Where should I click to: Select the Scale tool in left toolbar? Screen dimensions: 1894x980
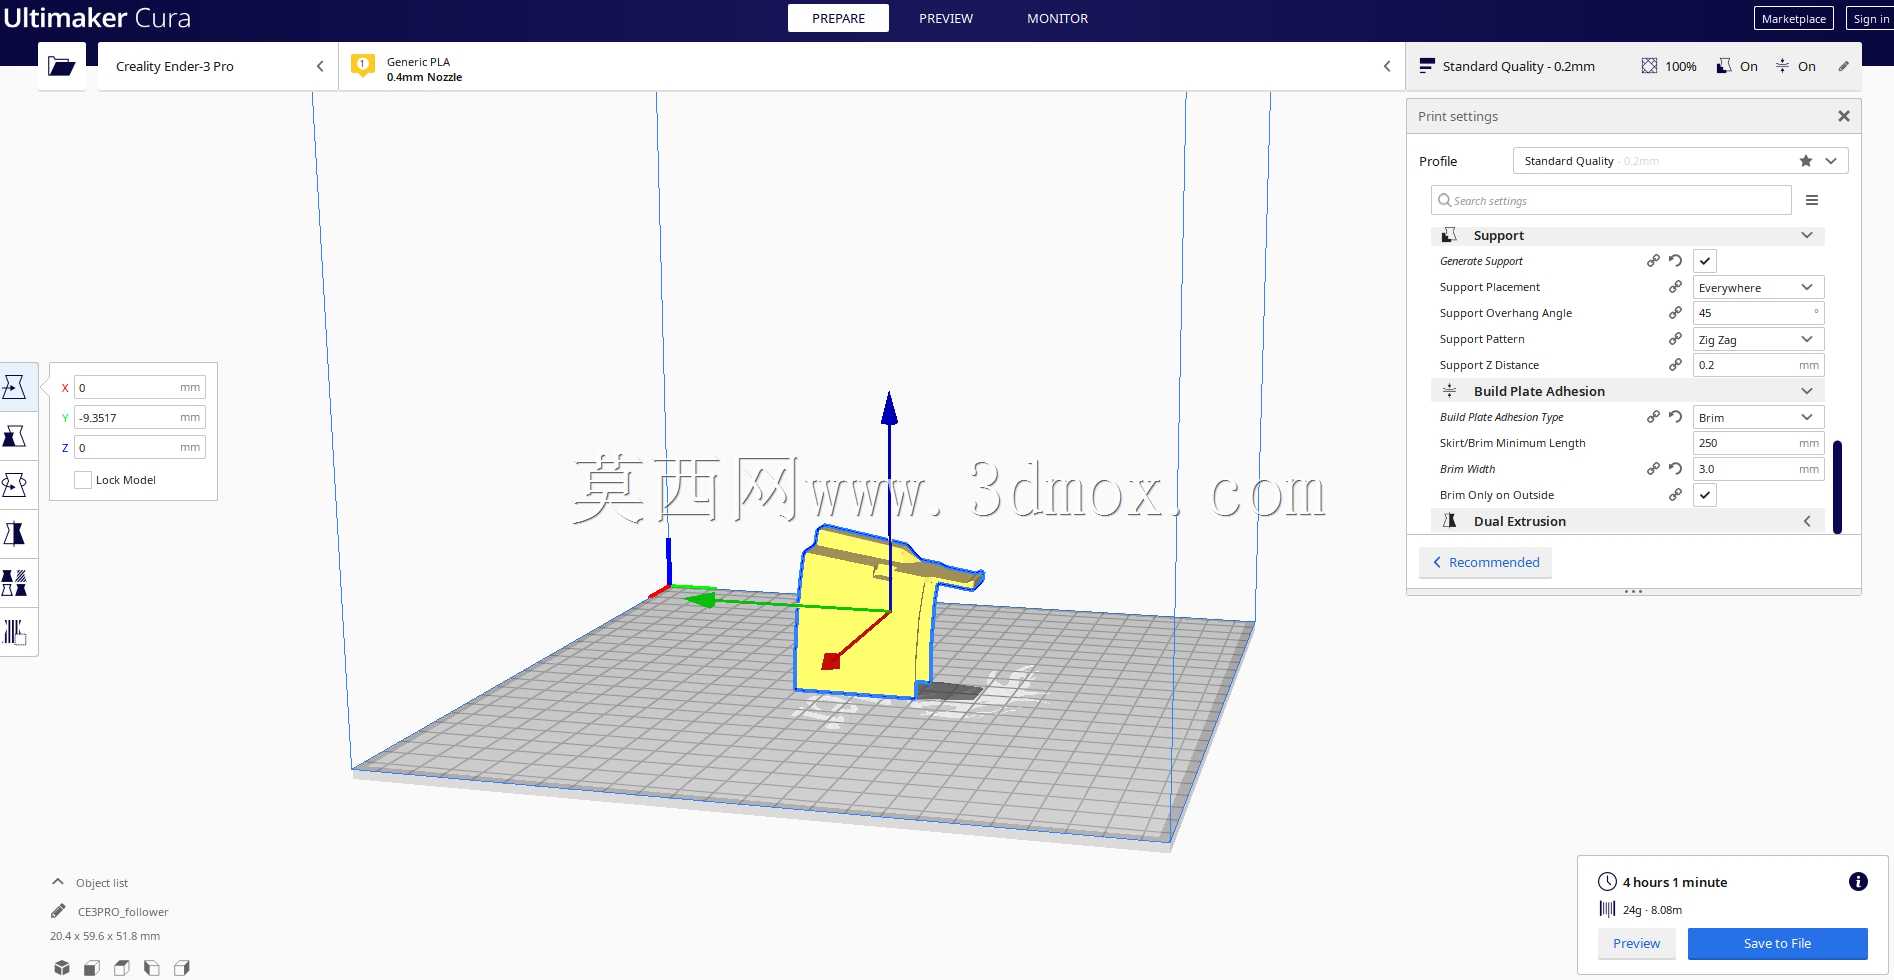click(x=15, y=436)
